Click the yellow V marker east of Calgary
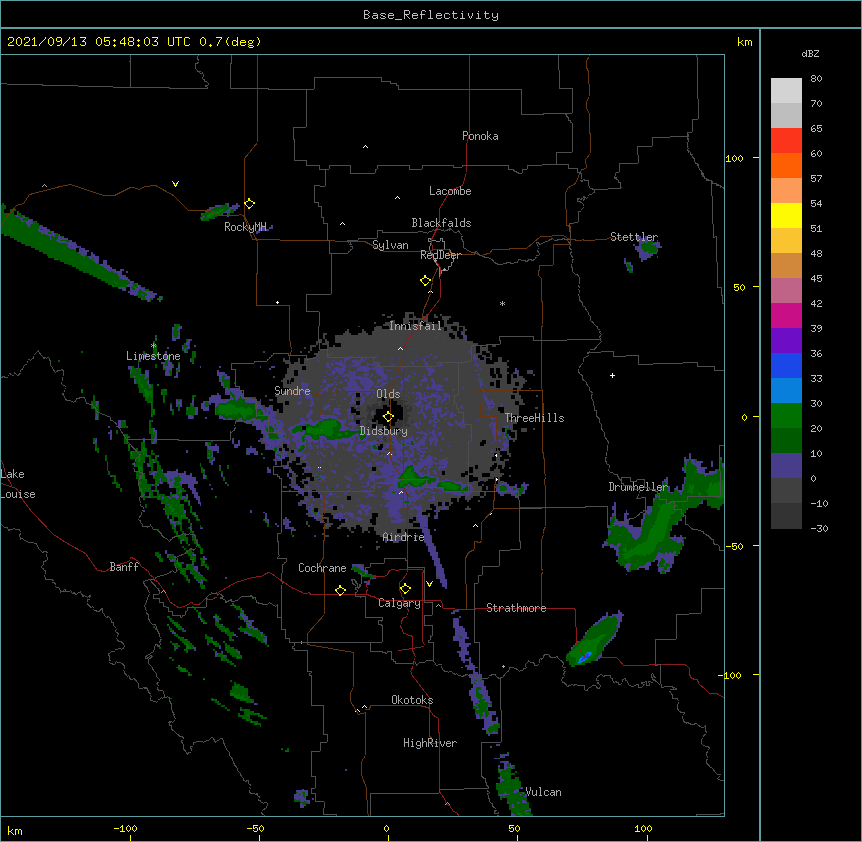The height and width of the screenshot is (842, 862). [429, 584]
